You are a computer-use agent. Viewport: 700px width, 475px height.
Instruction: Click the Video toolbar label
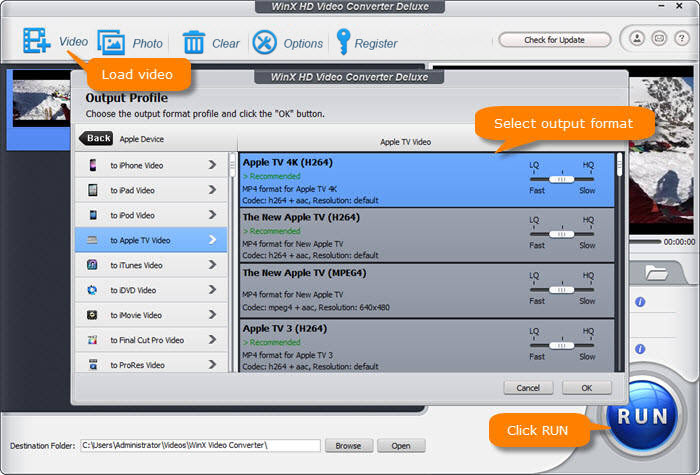pos(73,42)
